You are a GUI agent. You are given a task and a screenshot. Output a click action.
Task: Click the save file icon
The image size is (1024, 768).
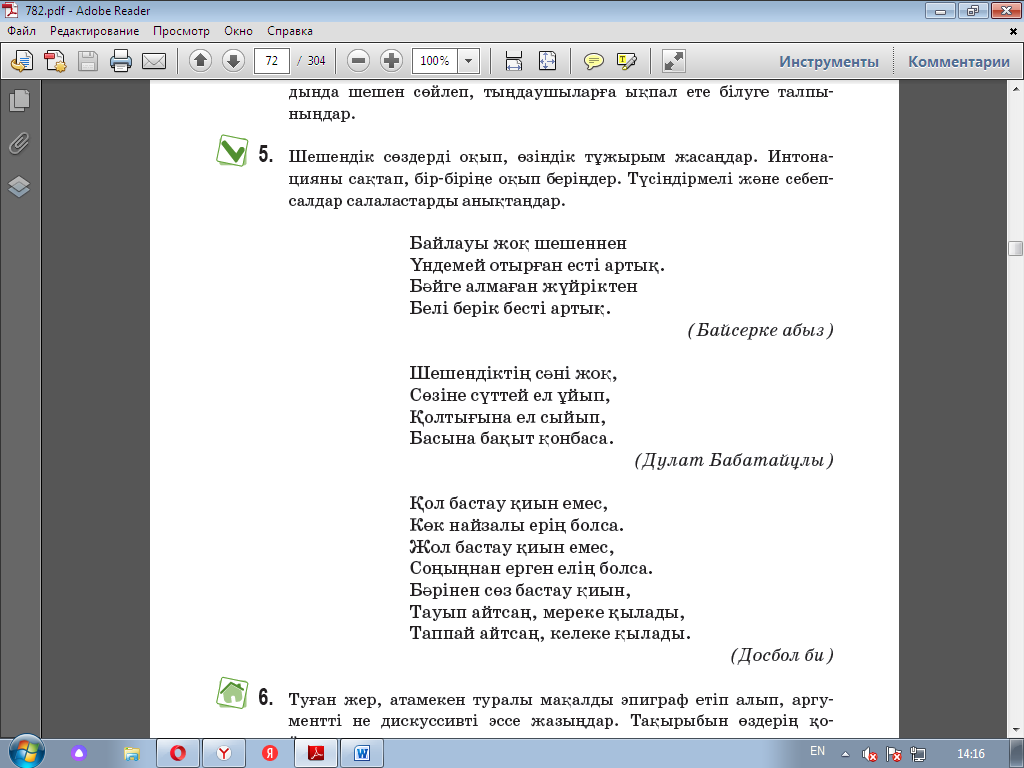[x=88, y=61]
